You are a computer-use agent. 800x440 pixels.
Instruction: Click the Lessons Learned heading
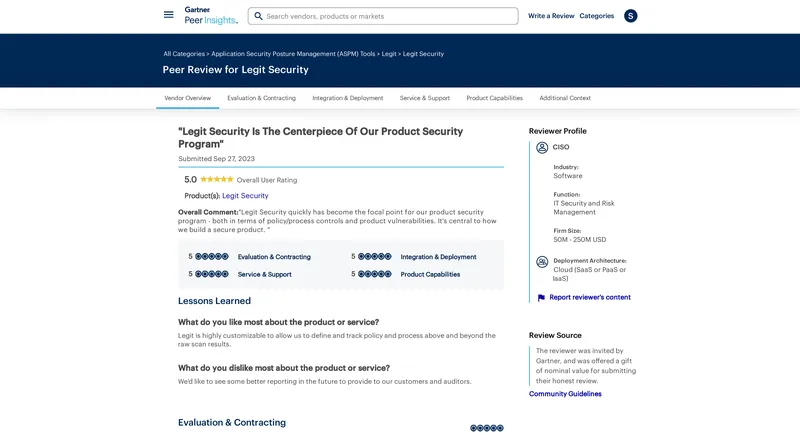pyautogui.click(x=214, y=301)
